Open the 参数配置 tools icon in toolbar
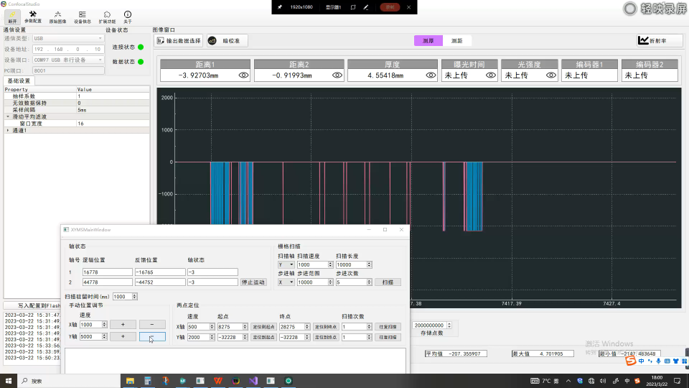This screenshot has height=388, width=689. pyautogui.click(x=33, y=17)
